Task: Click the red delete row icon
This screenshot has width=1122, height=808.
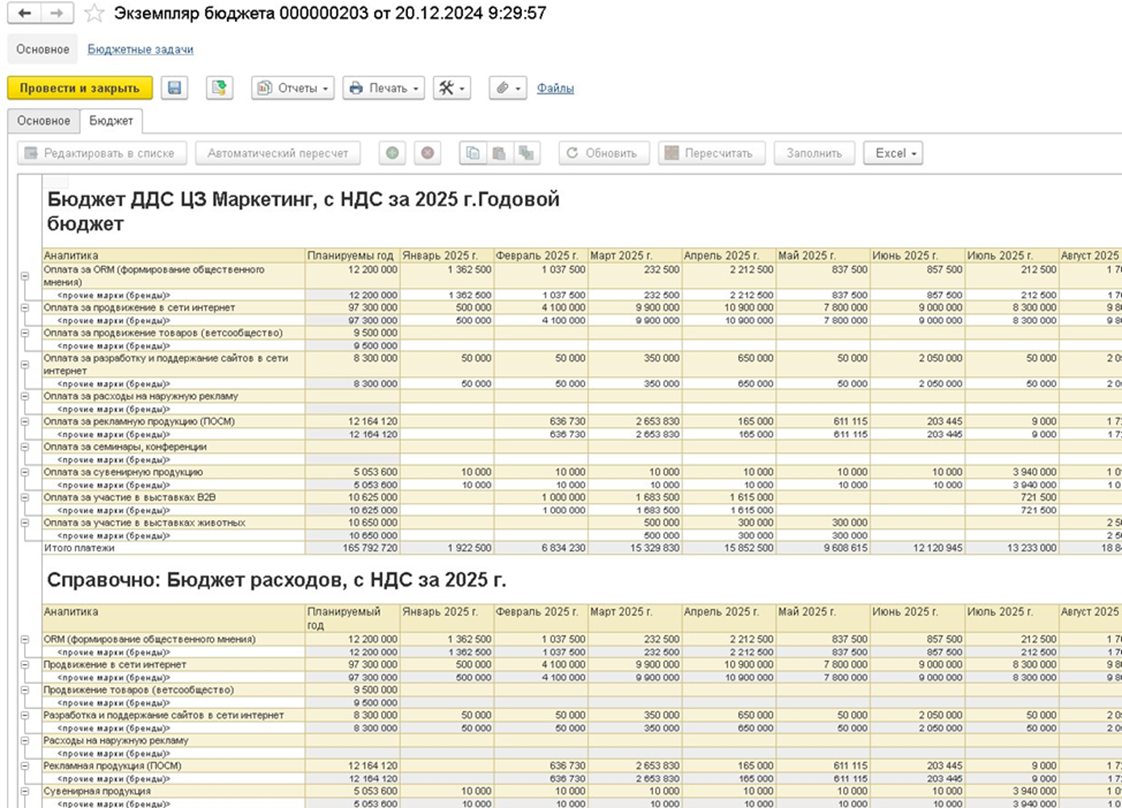Action: coord(427,153)
